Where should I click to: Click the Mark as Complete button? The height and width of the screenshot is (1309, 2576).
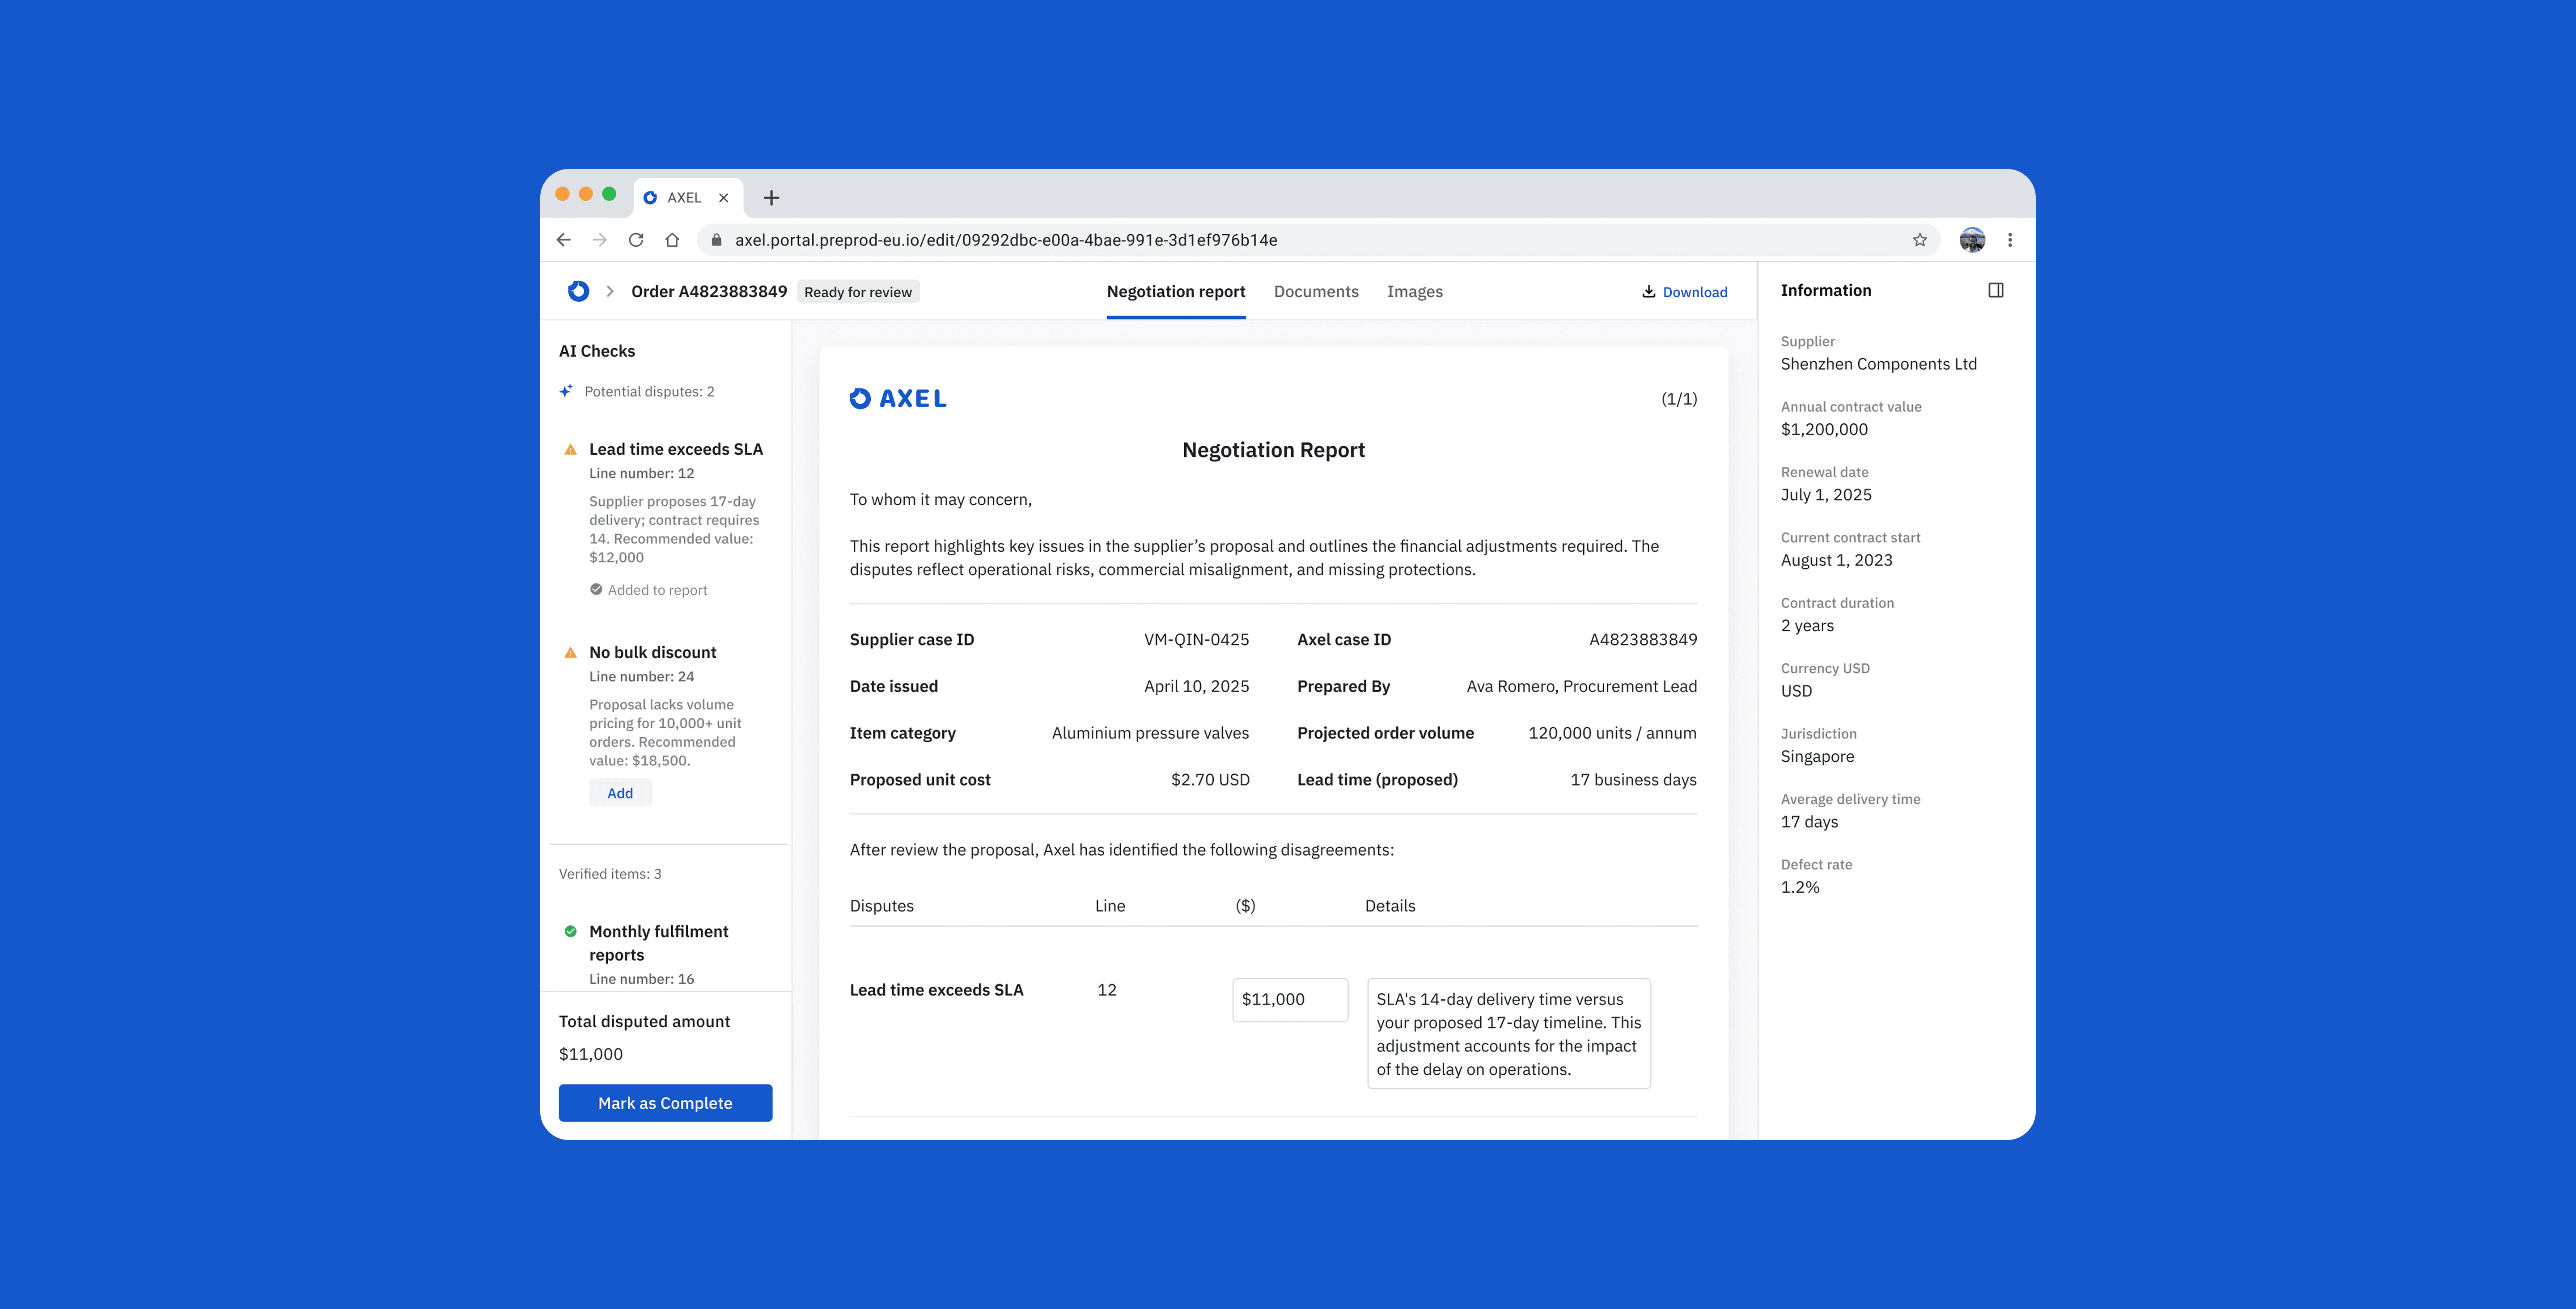click(665, 1103)
